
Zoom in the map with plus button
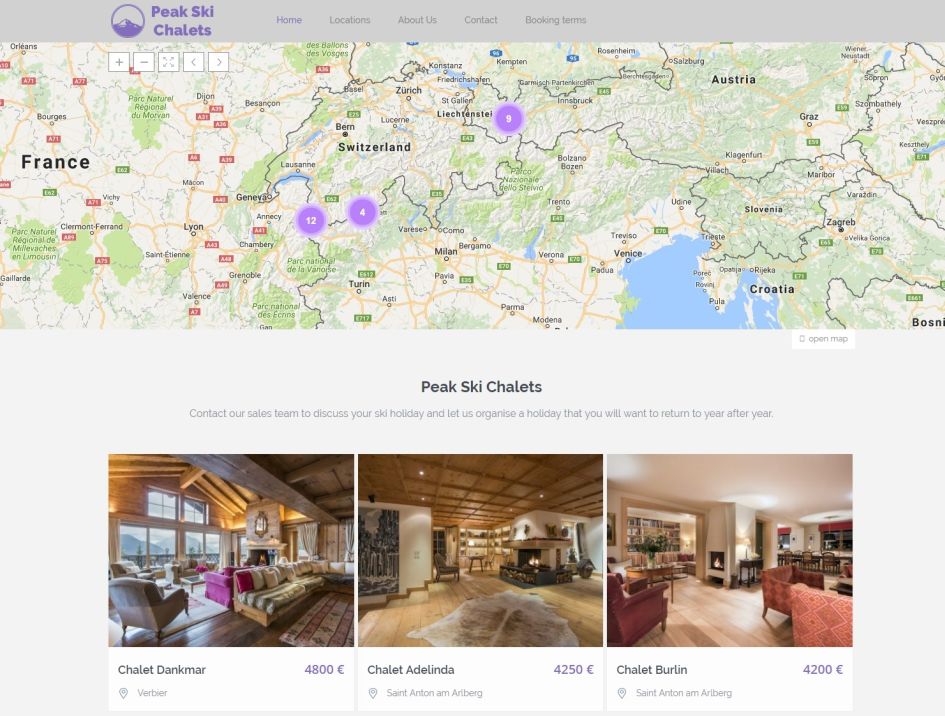click(x=119, y=62)
